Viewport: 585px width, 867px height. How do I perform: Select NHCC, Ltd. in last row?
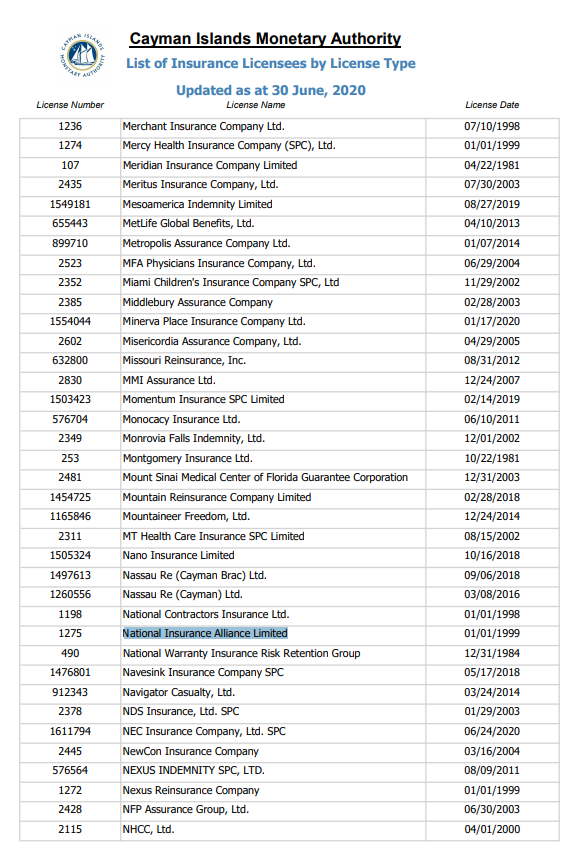[148, 829]
